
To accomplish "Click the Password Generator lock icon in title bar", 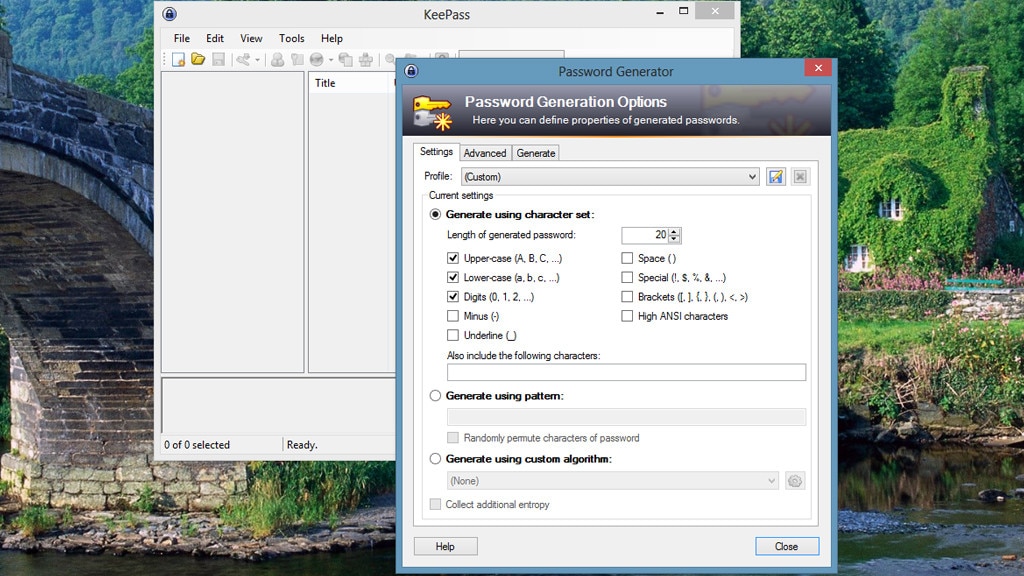I will tap(411, 71).
